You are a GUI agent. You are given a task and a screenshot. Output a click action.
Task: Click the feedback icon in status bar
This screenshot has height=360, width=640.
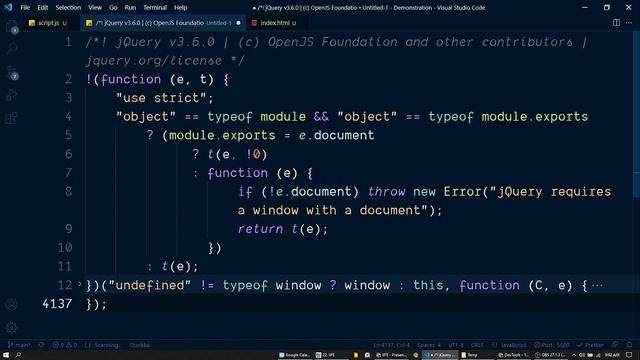[616, 345]
